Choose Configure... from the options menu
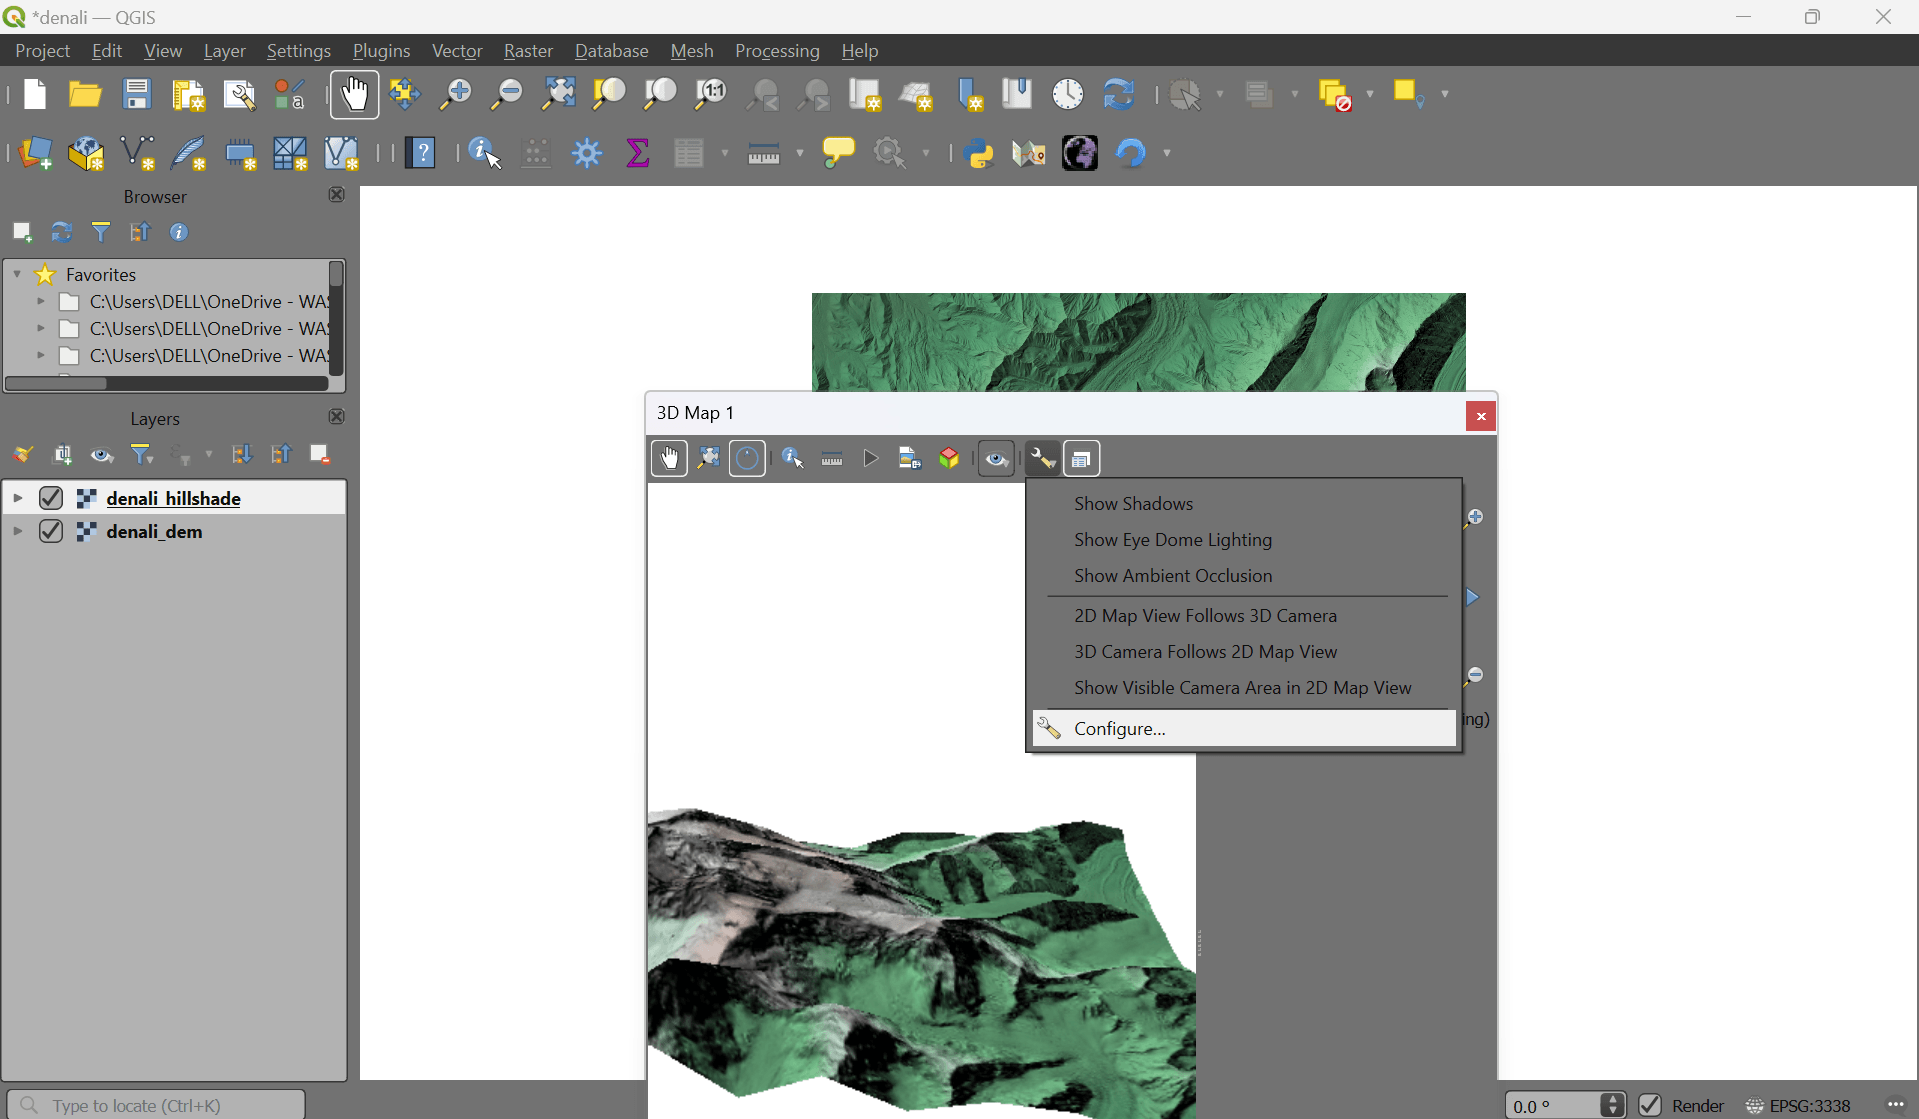This screenshot has height=1119, width=1919. pyautogui.click(x=1119, y=729)
